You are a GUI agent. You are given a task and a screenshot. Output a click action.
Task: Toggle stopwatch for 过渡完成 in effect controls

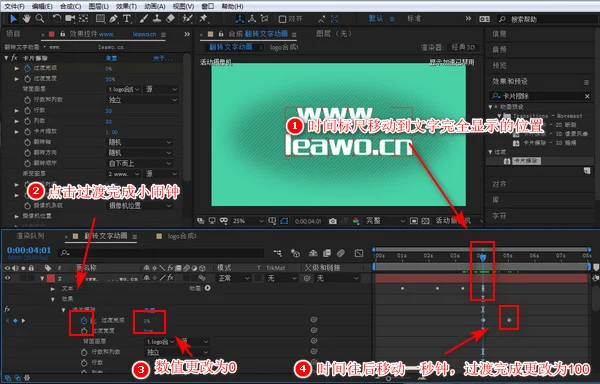pyautogui.click(x=27, y=68)
